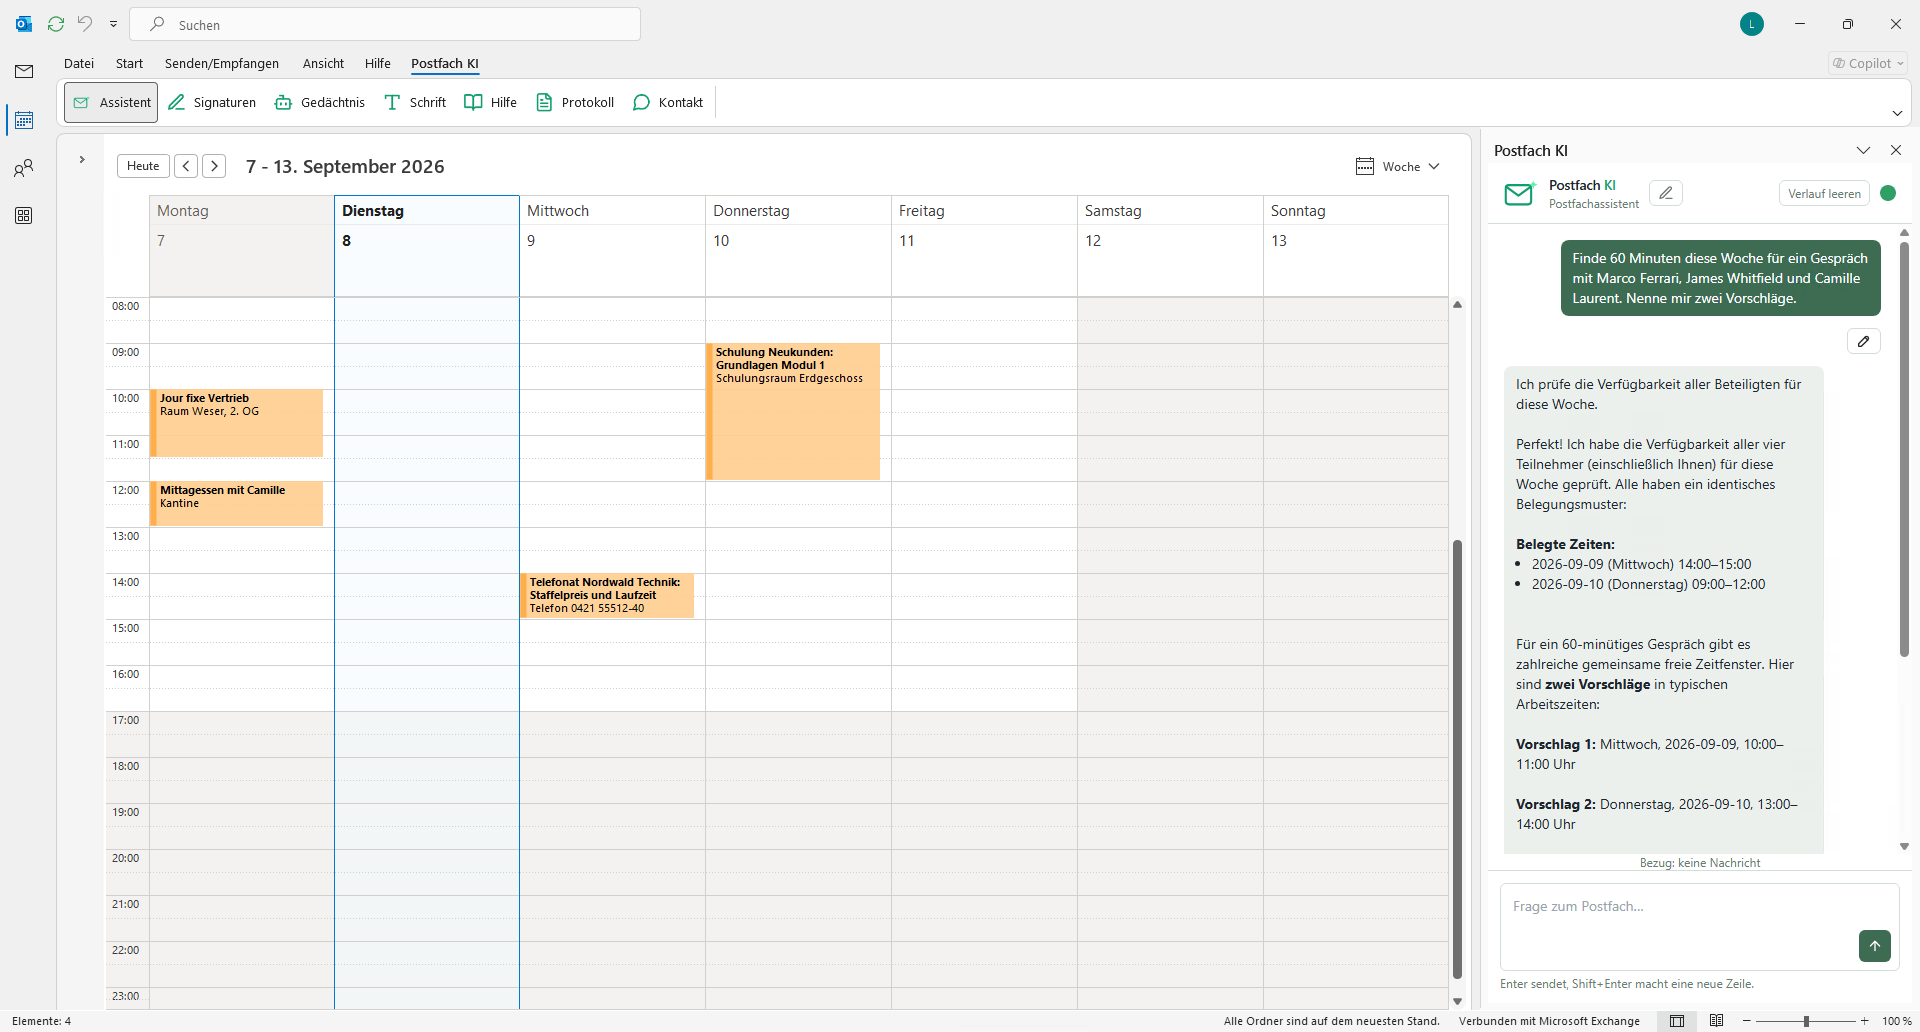Click the Frage zum Postfach input field

1699,926
